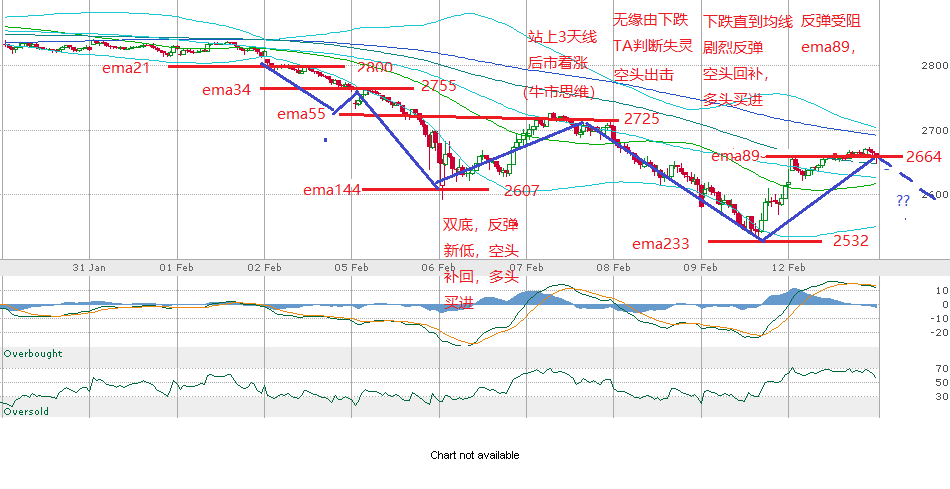Click the ema34 moving average label
The width and height of the screenshot is (950, 489).
(227, 90)
